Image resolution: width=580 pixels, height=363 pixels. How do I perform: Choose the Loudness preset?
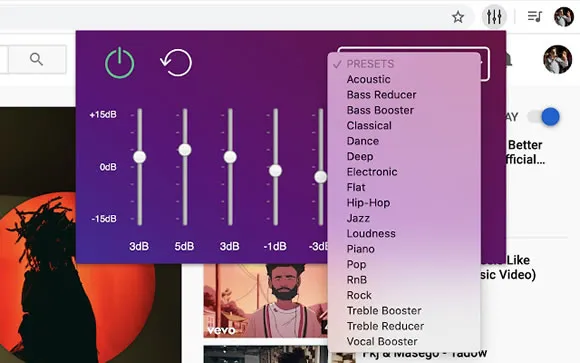click(x=371, y=233)
